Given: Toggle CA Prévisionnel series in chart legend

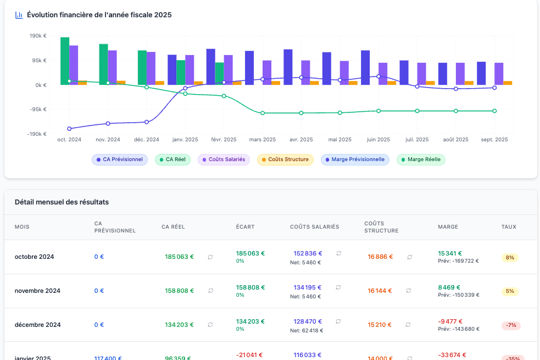Looking at the screenshot, I should (120, 160).
